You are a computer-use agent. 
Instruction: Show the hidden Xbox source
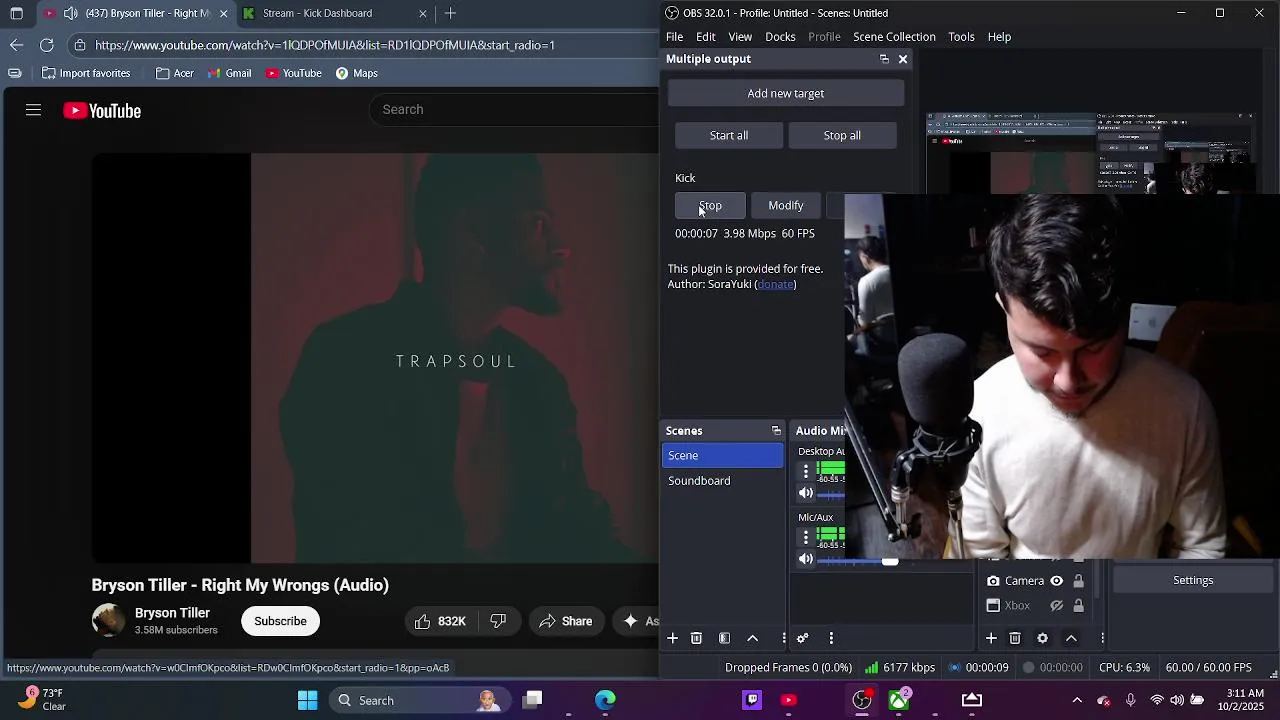tap(1056, 606)
